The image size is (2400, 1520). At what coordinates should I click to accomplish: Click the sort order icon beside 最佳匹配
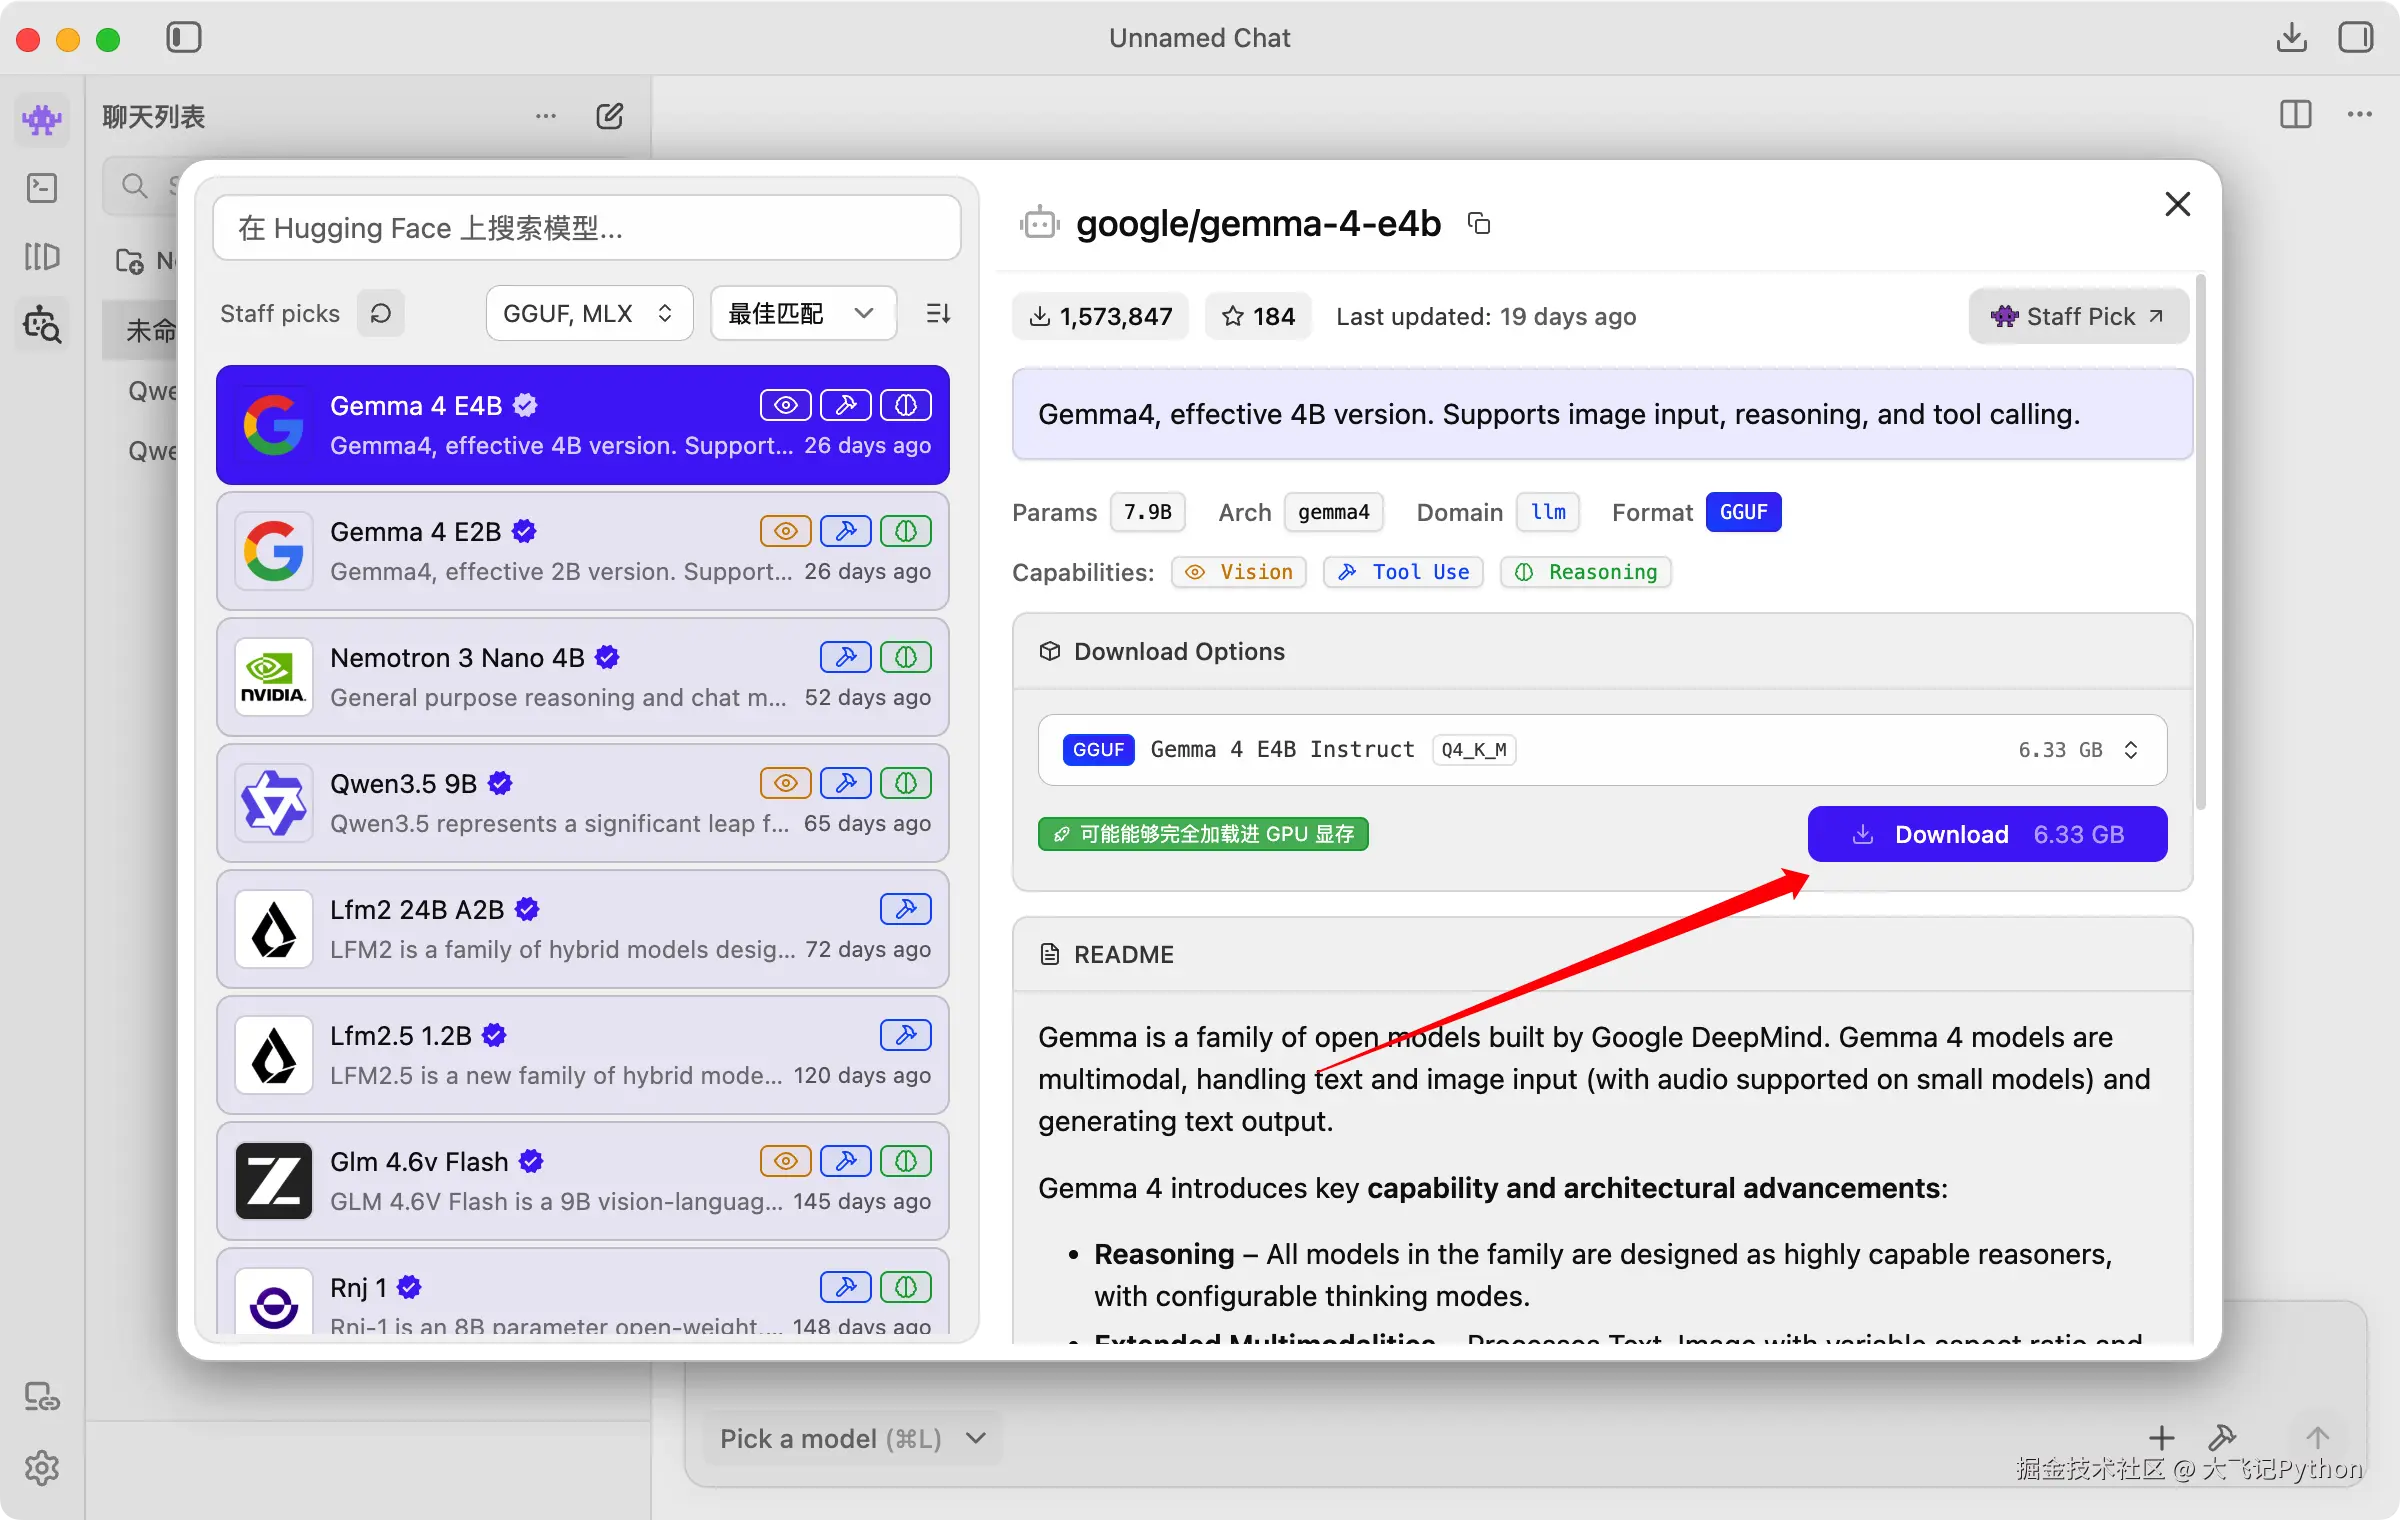point(938,313)
